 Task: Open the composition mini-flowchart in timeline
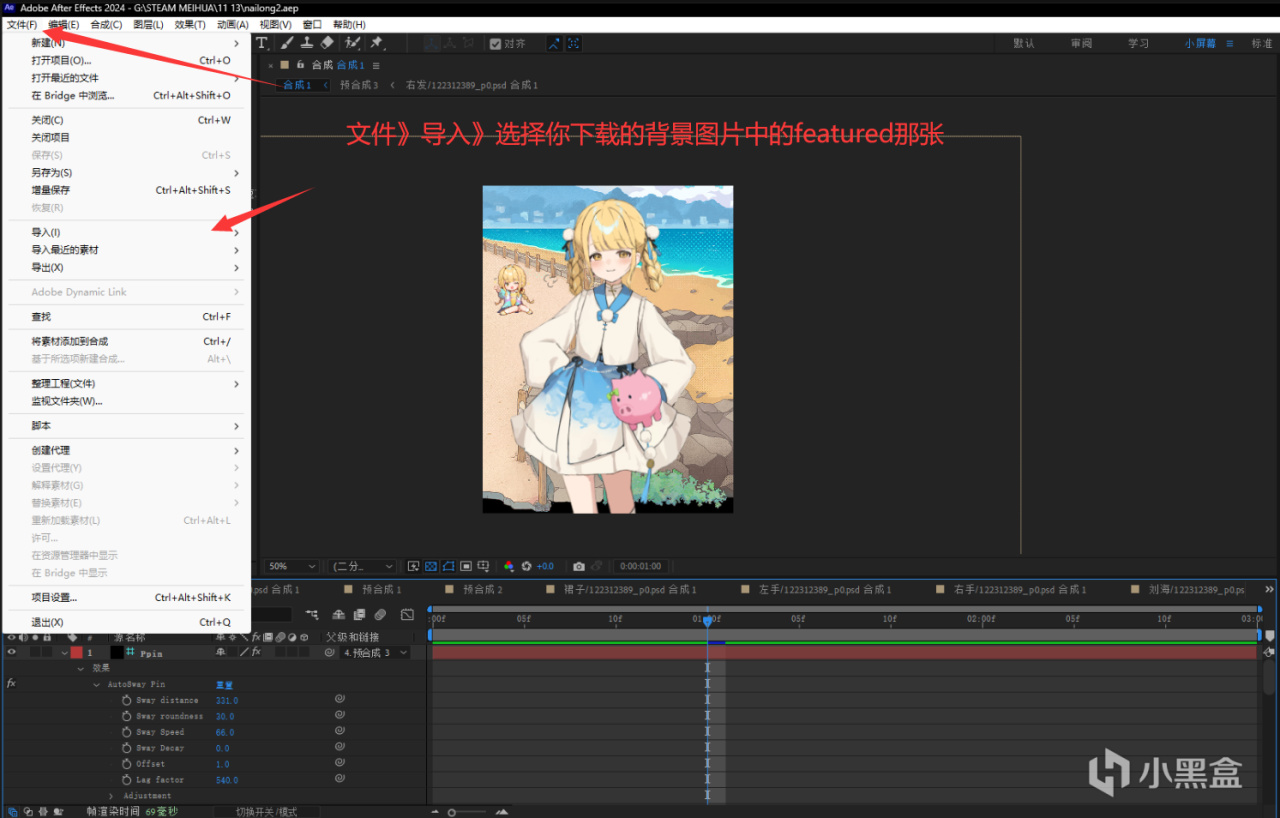tap(313, 615)
